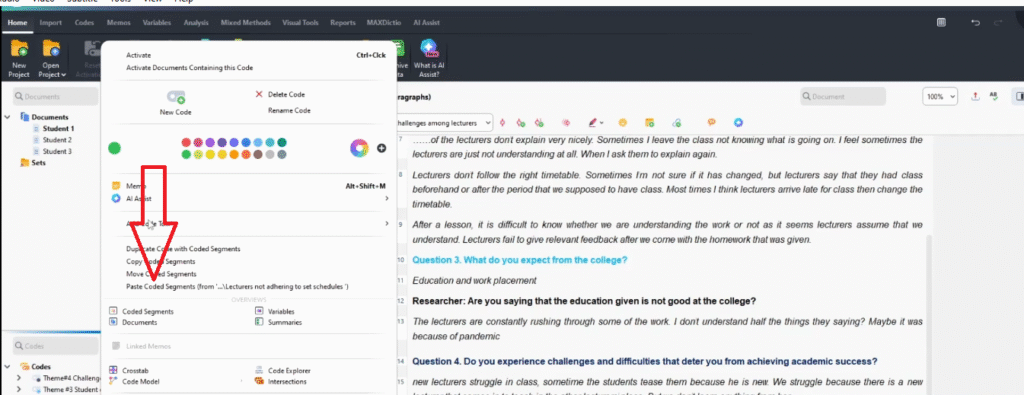The width and height of the screenshot is (1024, 395).
Task: Click the Crosstab icon
Action: pos(114,370)
